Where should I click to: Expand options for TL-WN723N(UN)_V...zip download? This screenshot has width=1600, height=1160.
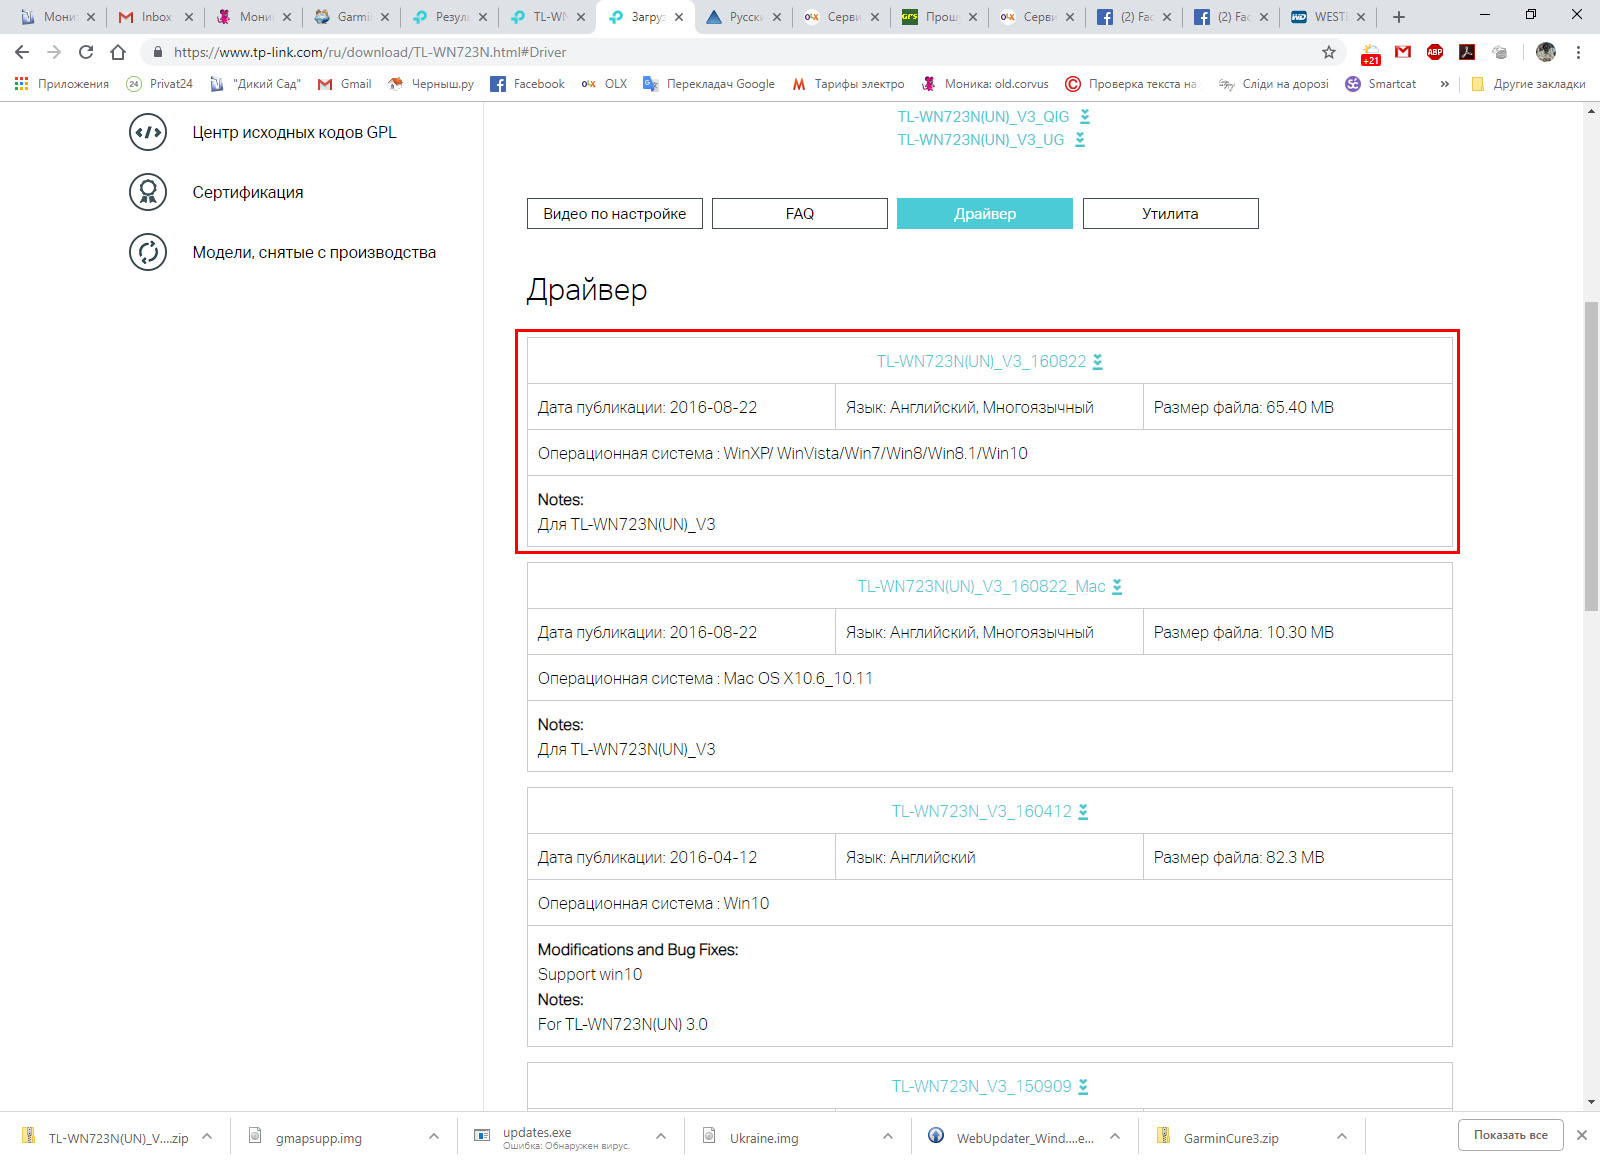(207, 1136)
